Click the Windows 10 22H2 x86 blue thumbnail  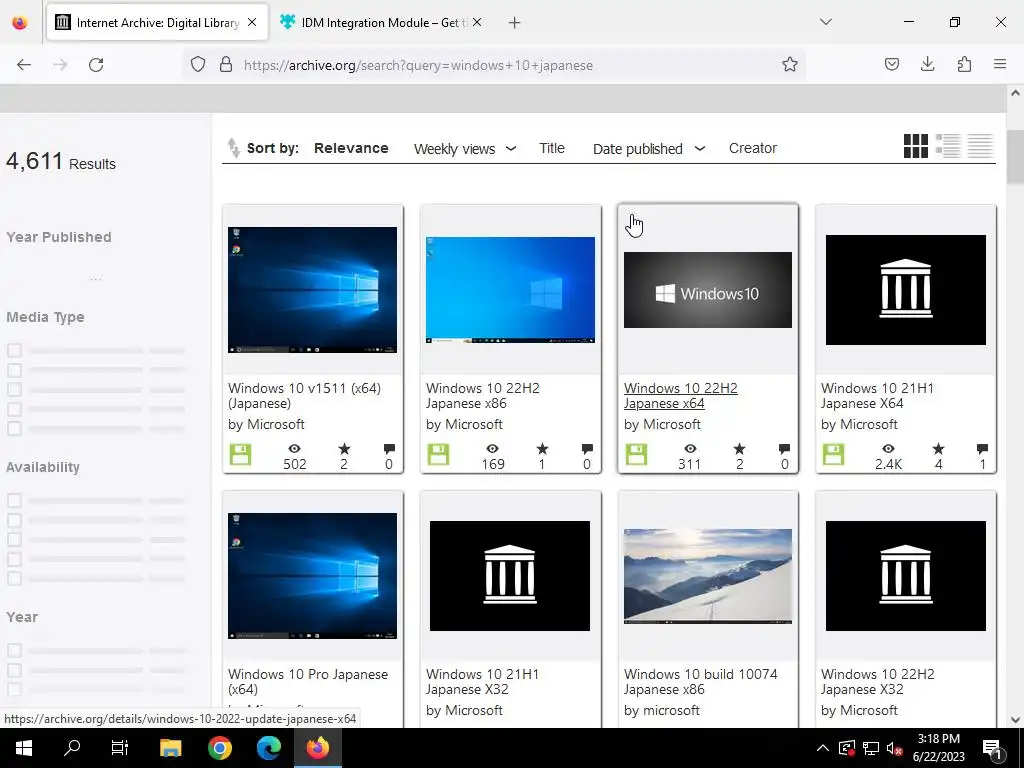(x=510, y=290)
